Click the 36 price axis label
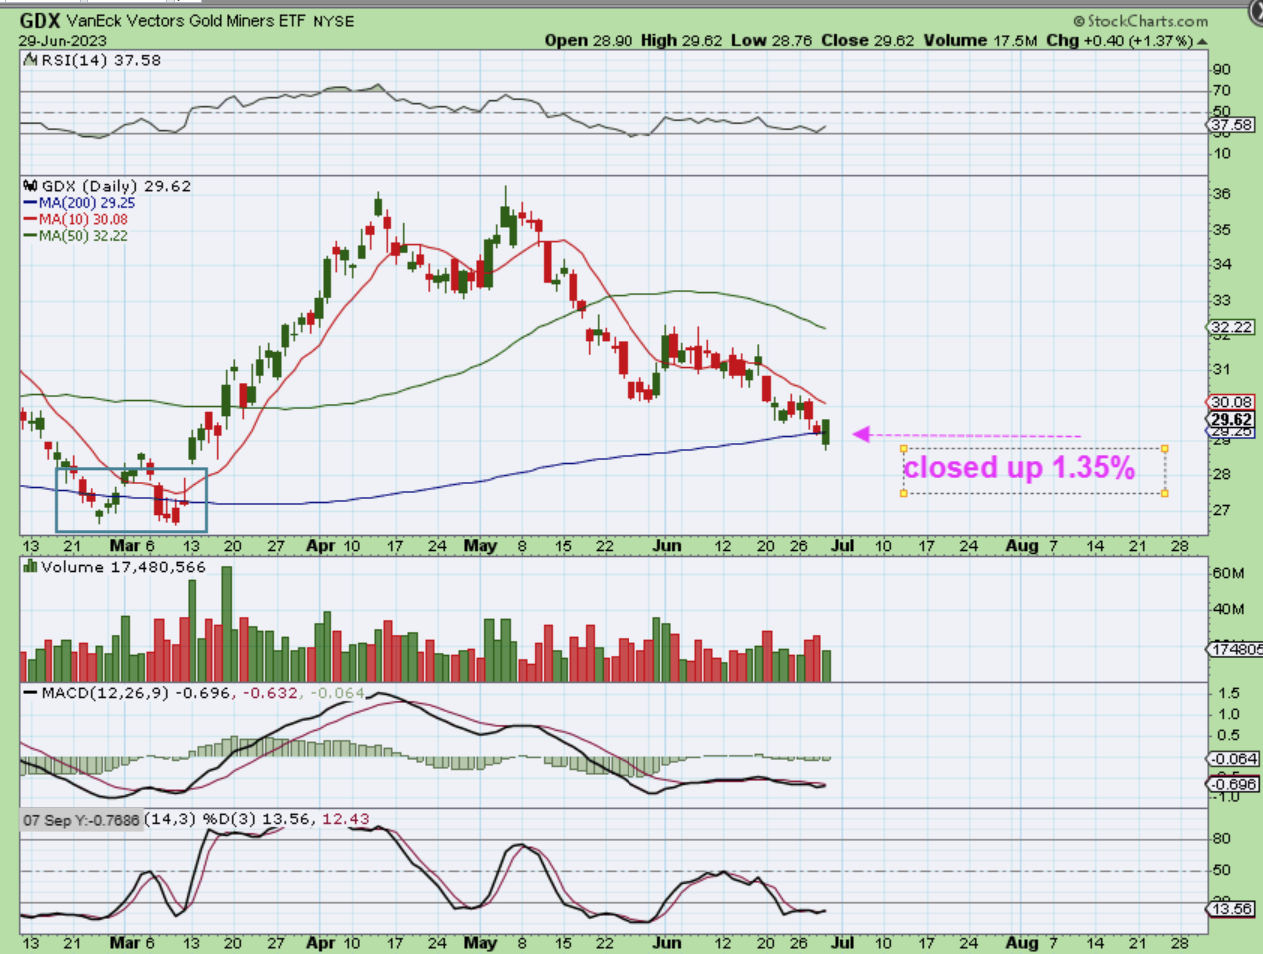 pos(1222,194)
